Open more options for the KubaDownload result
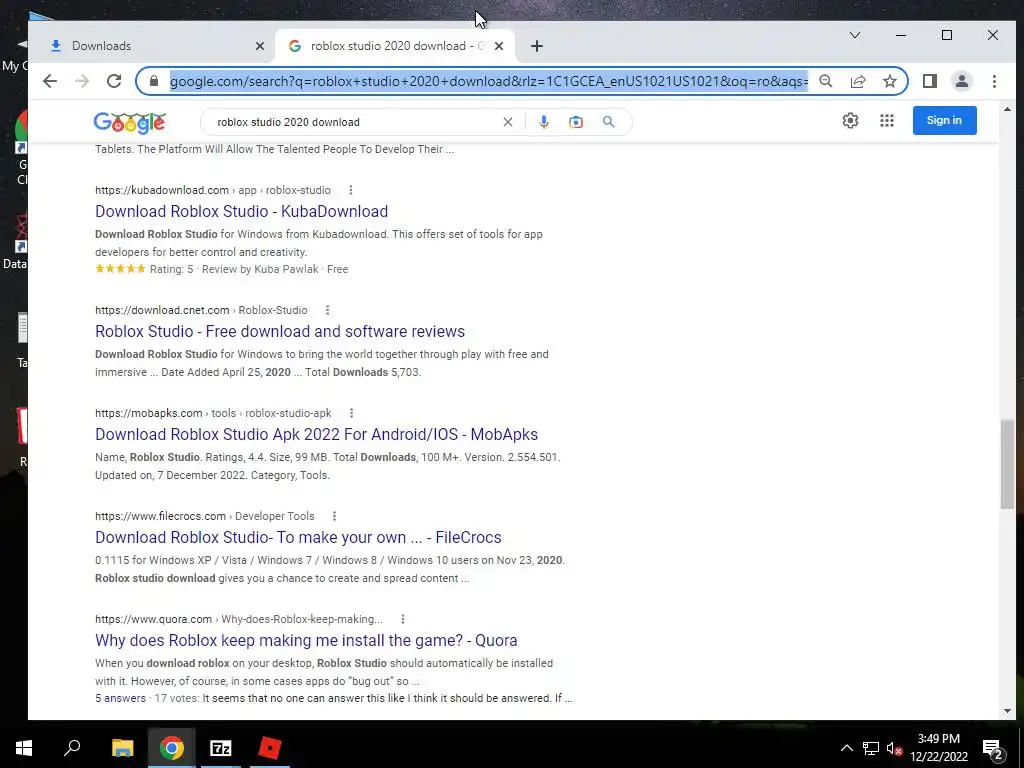The image size is (1024, 768). pyautogui.click(x=351, y=190)
